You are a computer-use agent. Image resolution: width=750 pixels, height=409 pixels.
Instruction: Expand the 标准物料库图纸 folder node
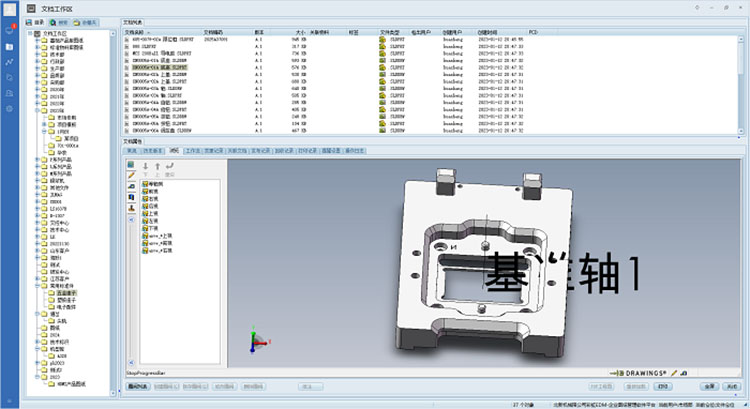coord(37,46)
